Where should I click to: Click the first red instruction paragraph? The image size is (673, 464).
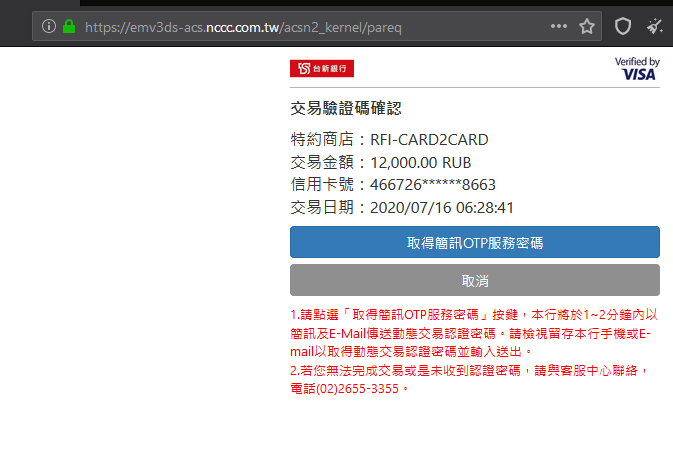coord(474,333)
